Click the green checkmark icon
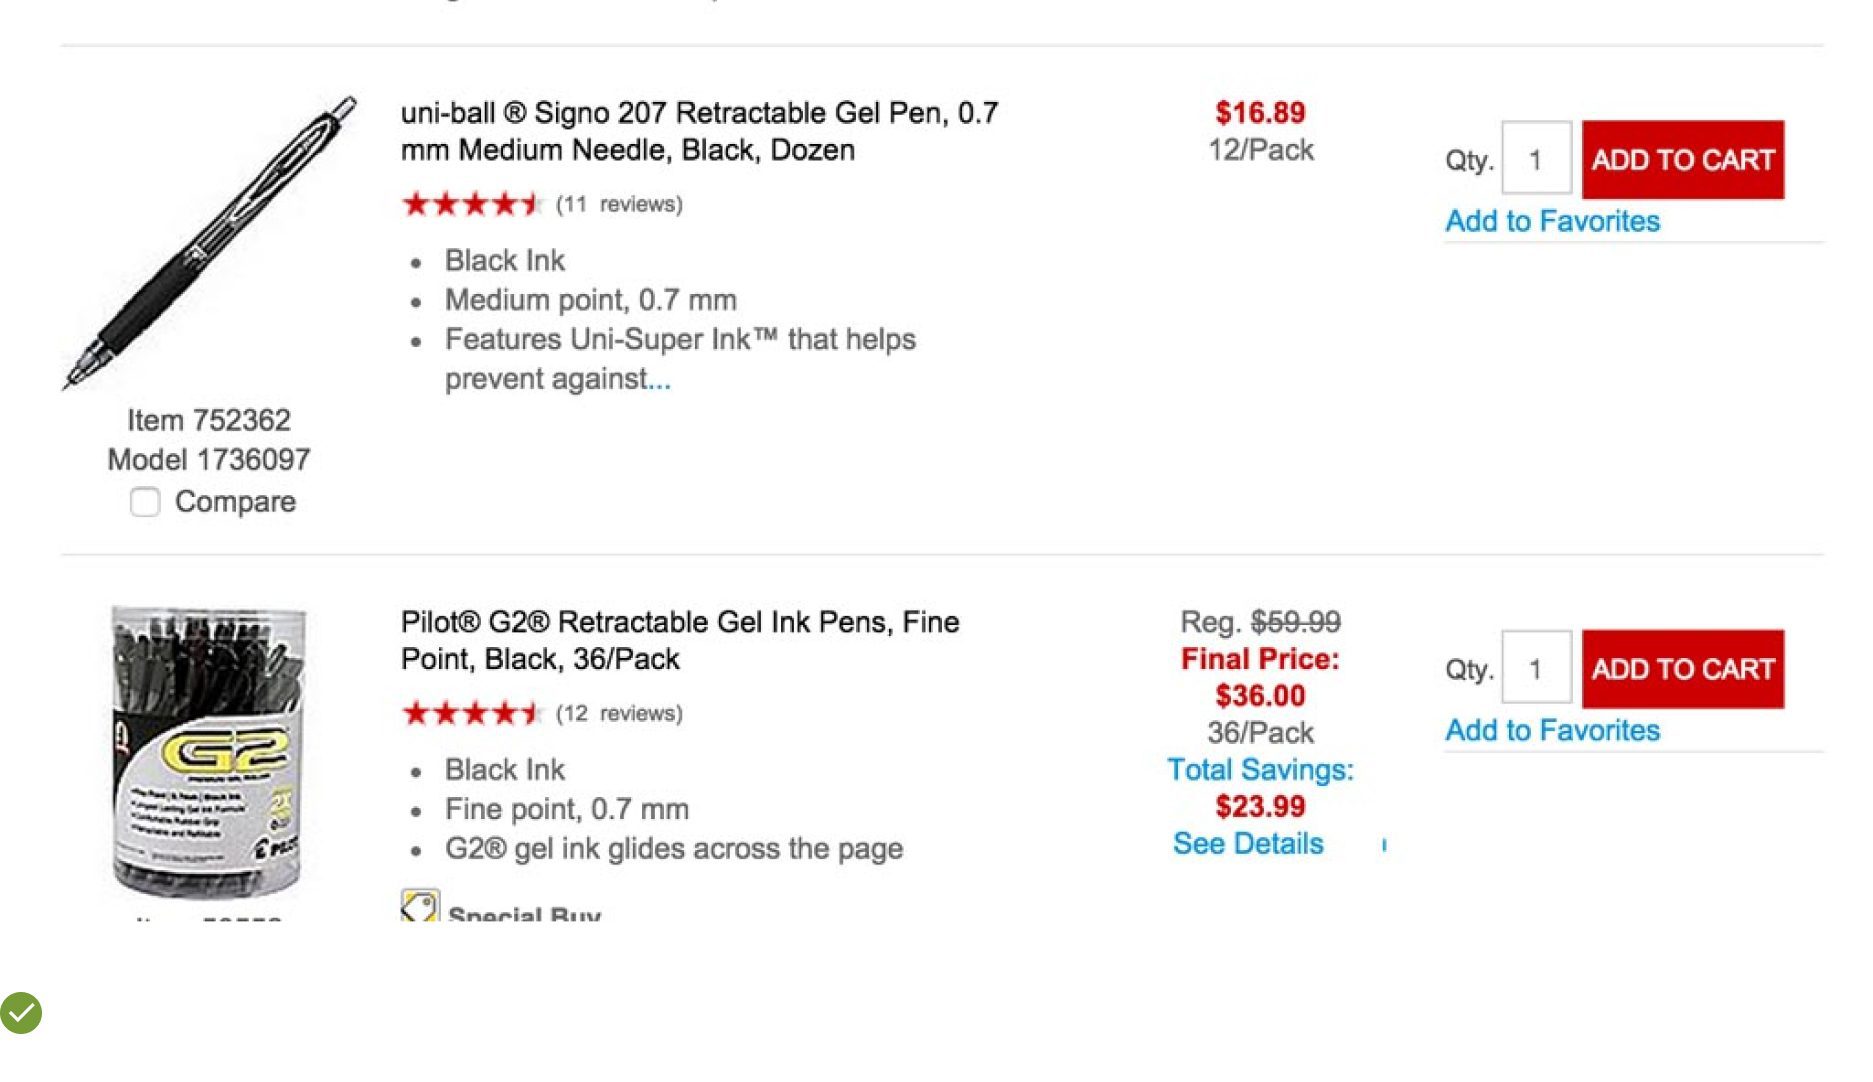 click(x=21, y=1013)
